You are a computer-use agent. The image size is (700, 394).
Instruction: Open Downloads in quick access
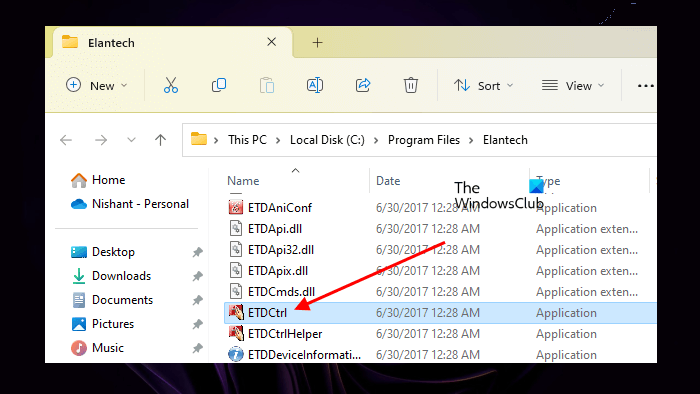111,276
